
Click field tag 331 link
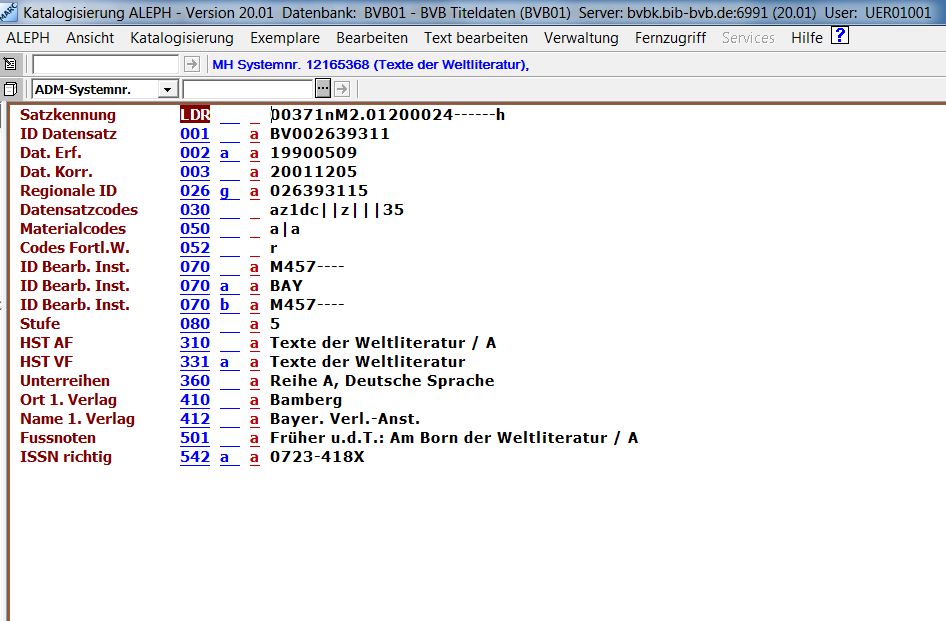tap(195, 362)
